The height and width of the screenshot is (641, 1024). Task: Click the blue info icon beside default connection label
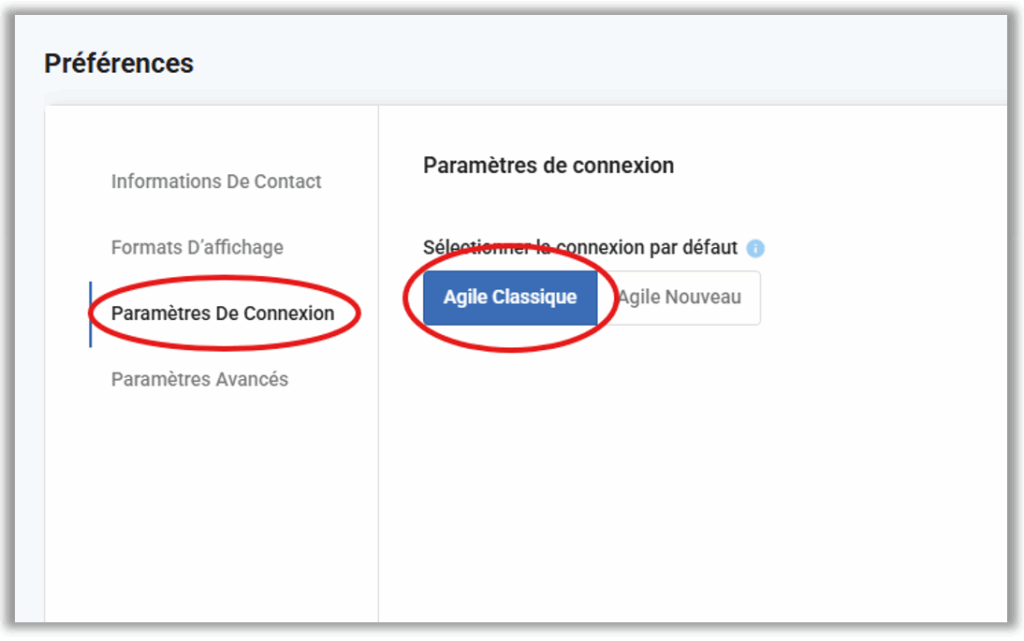(x=755, y=248)
